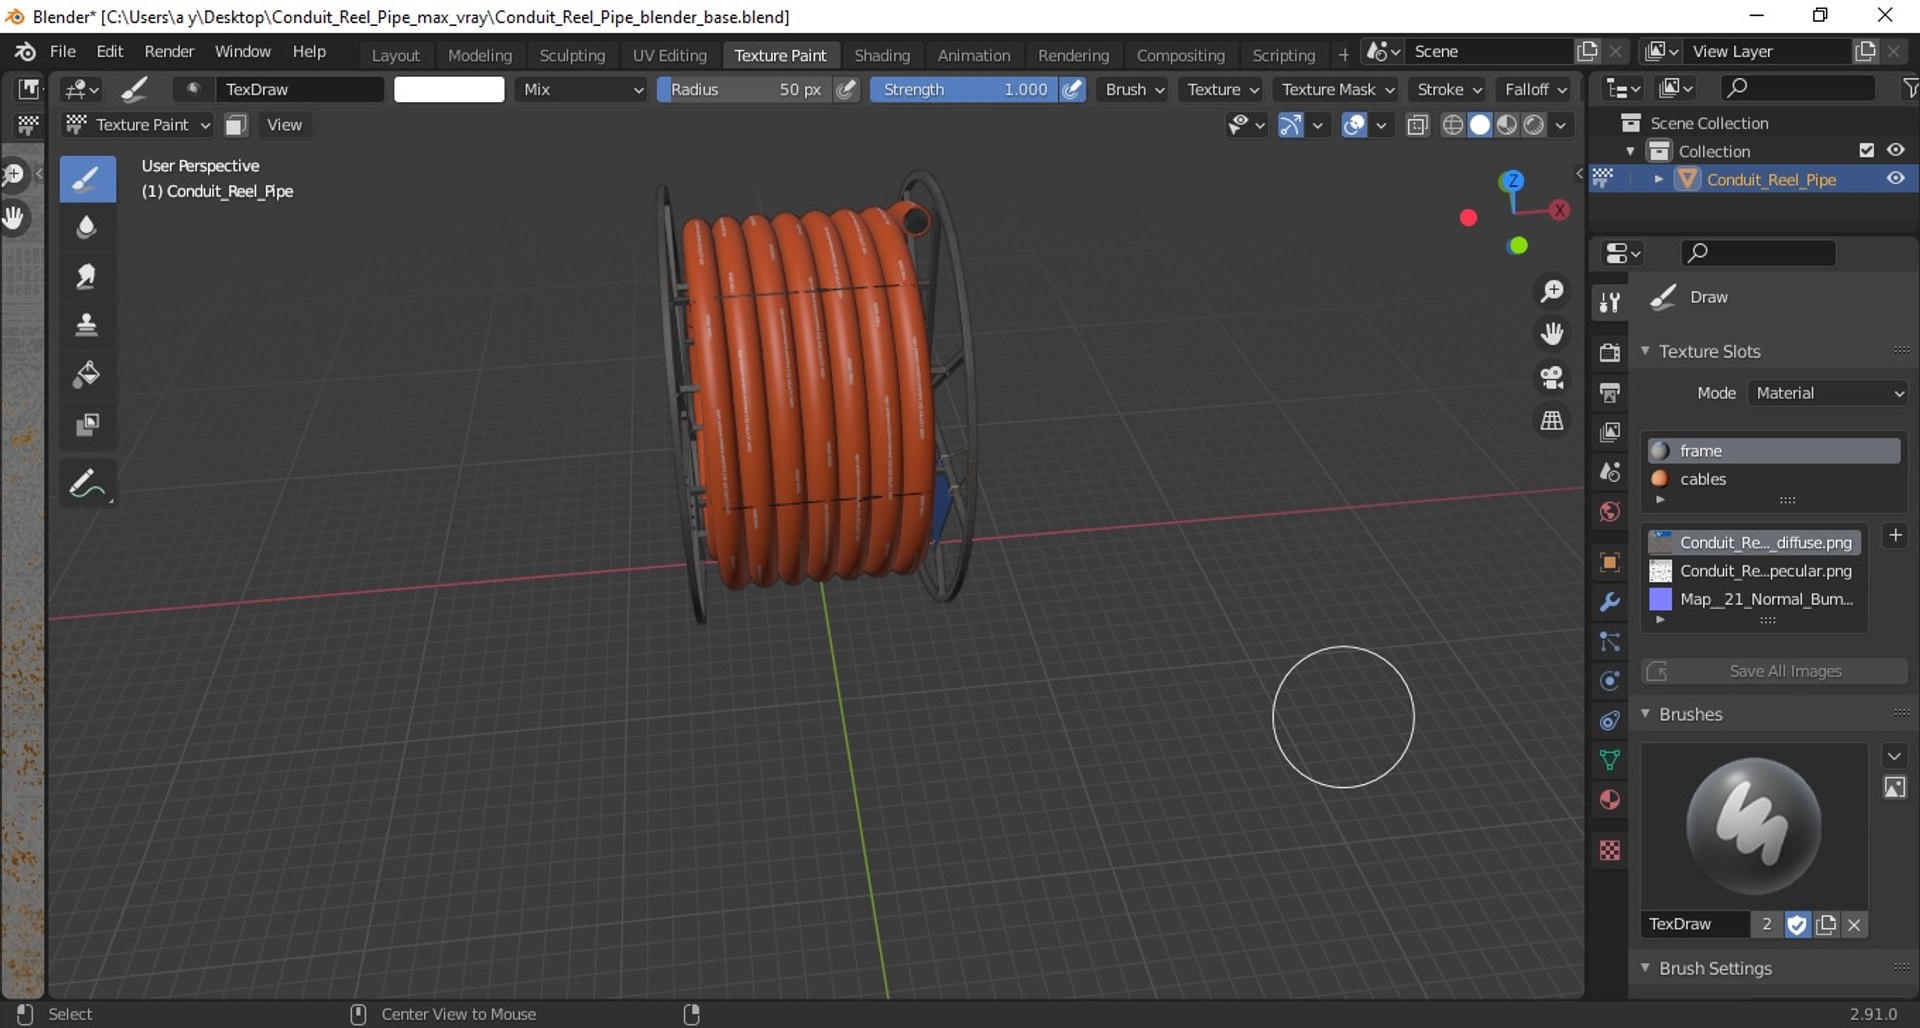Image resolution: width=1920 pixels, height=1028 pixels.
Task: Toggle camera view in viewport
Action: 1551,377
